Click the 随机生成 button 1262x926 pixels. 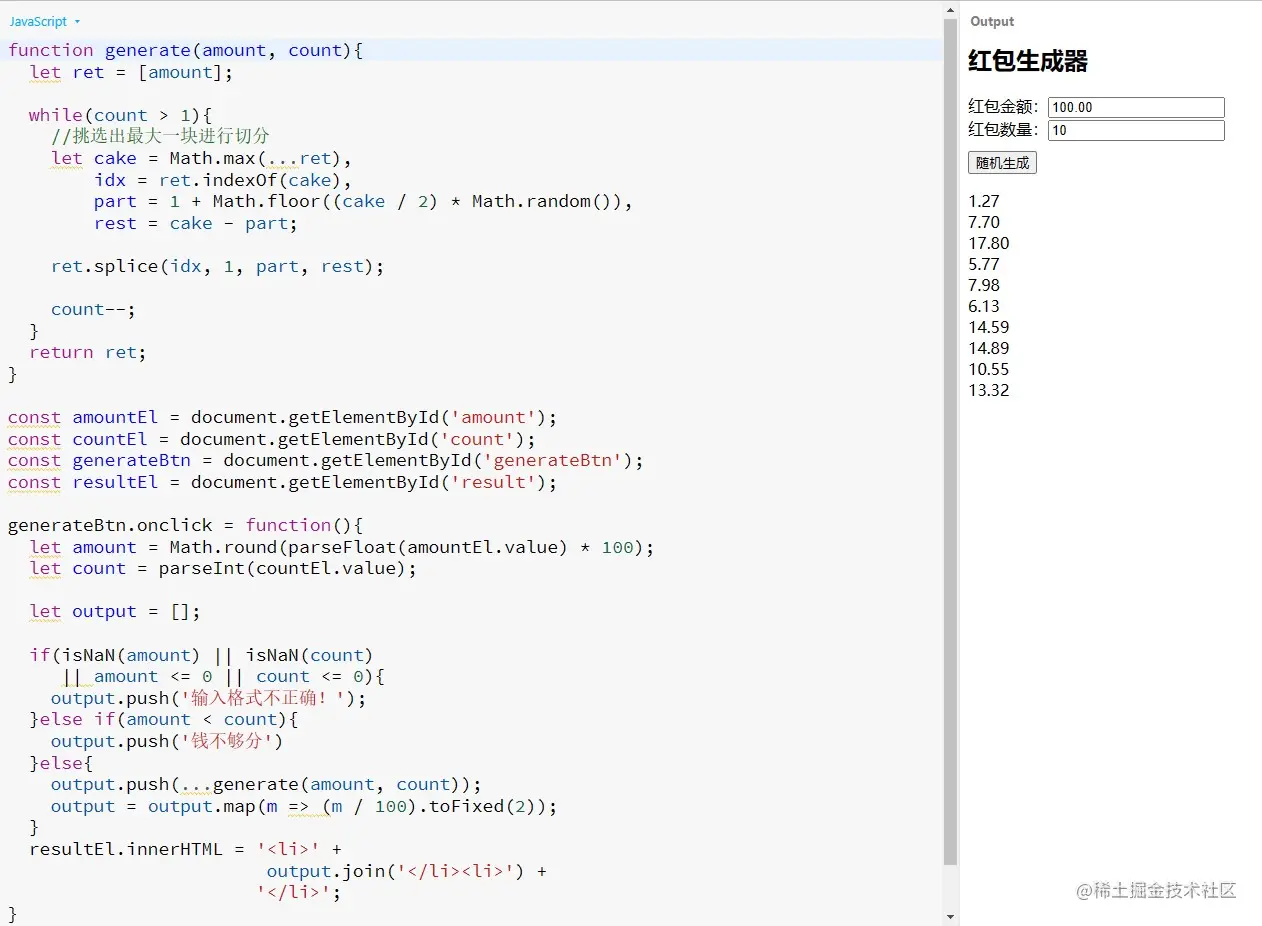click(1002, 163)
